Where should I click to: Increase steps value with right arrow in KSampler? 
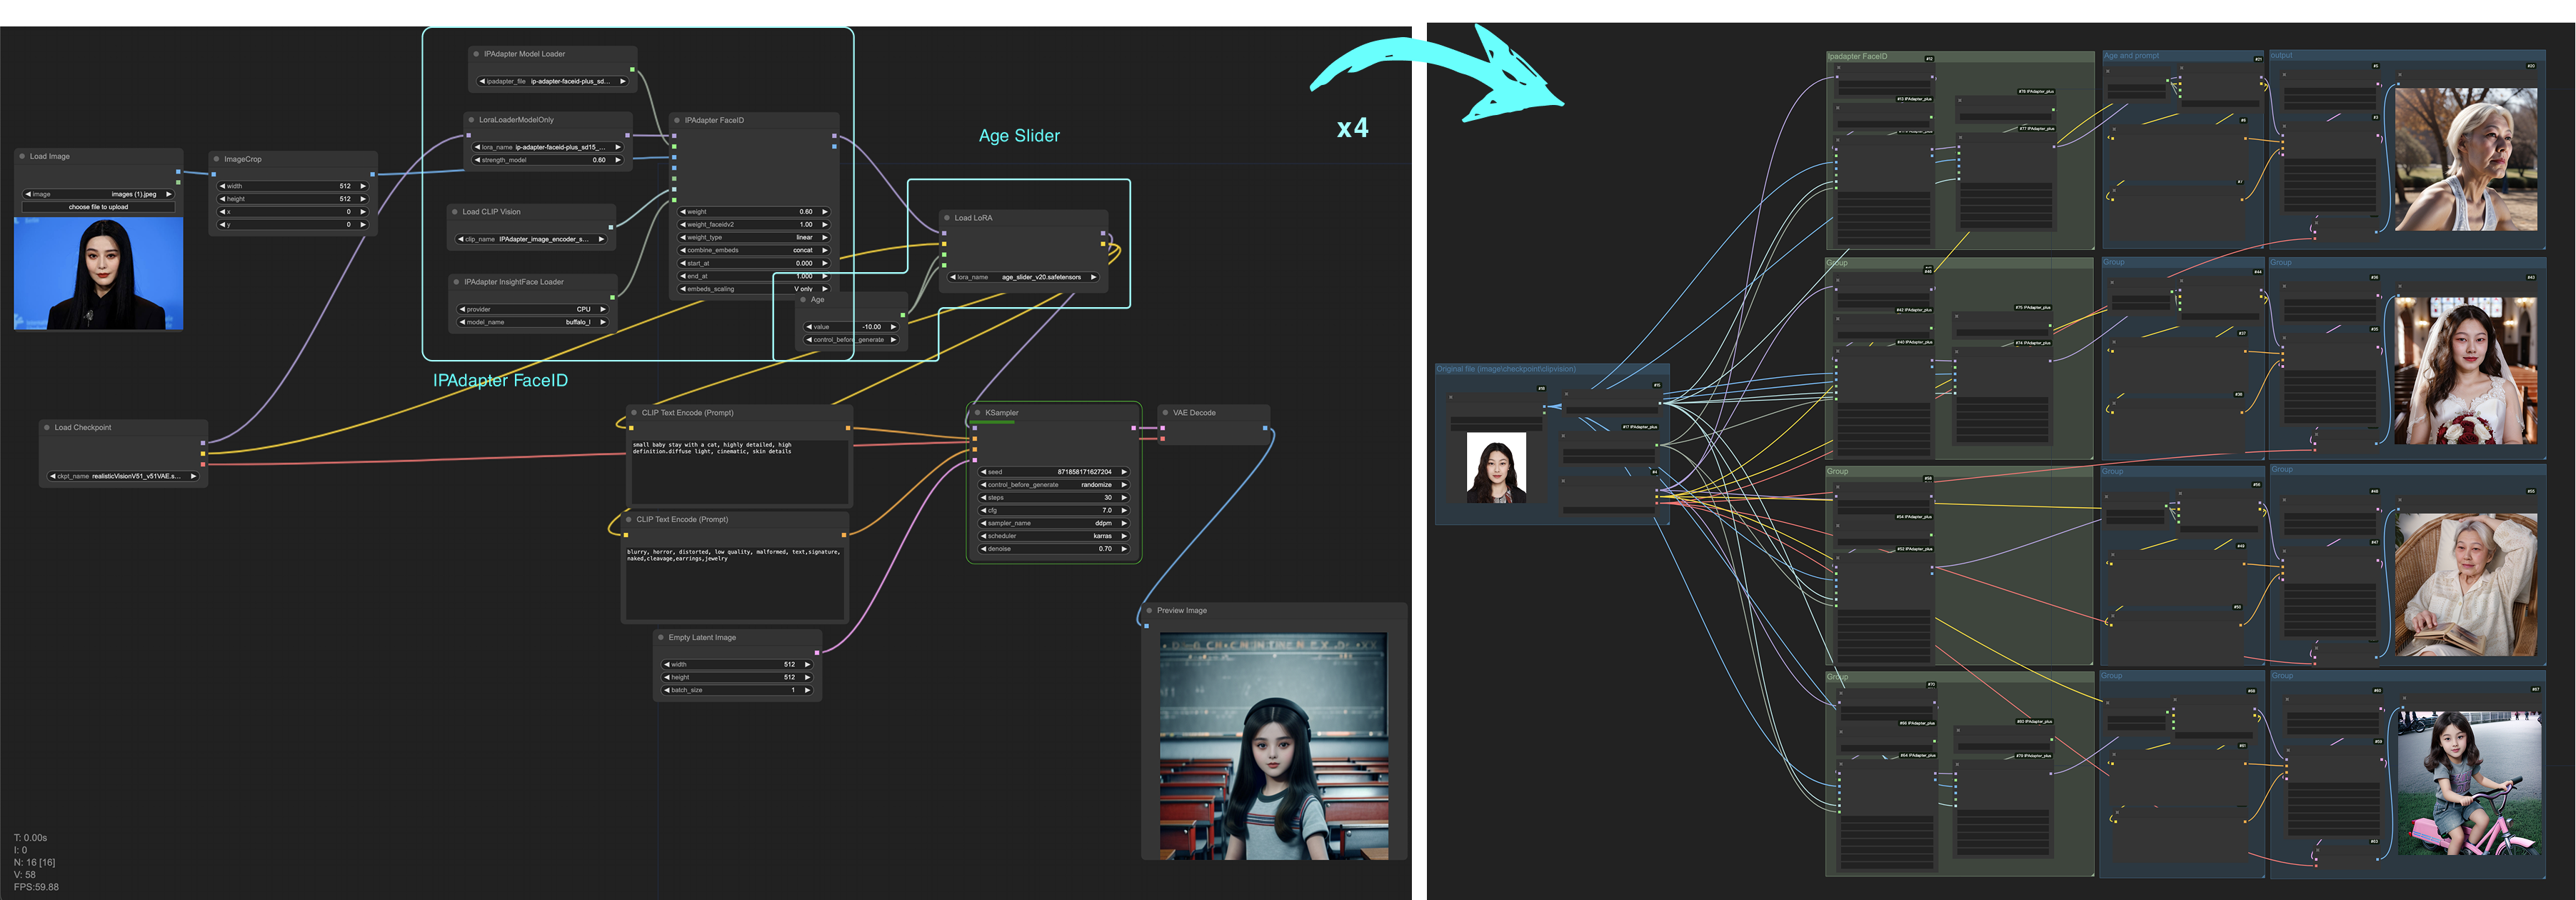click(1124, 498)
